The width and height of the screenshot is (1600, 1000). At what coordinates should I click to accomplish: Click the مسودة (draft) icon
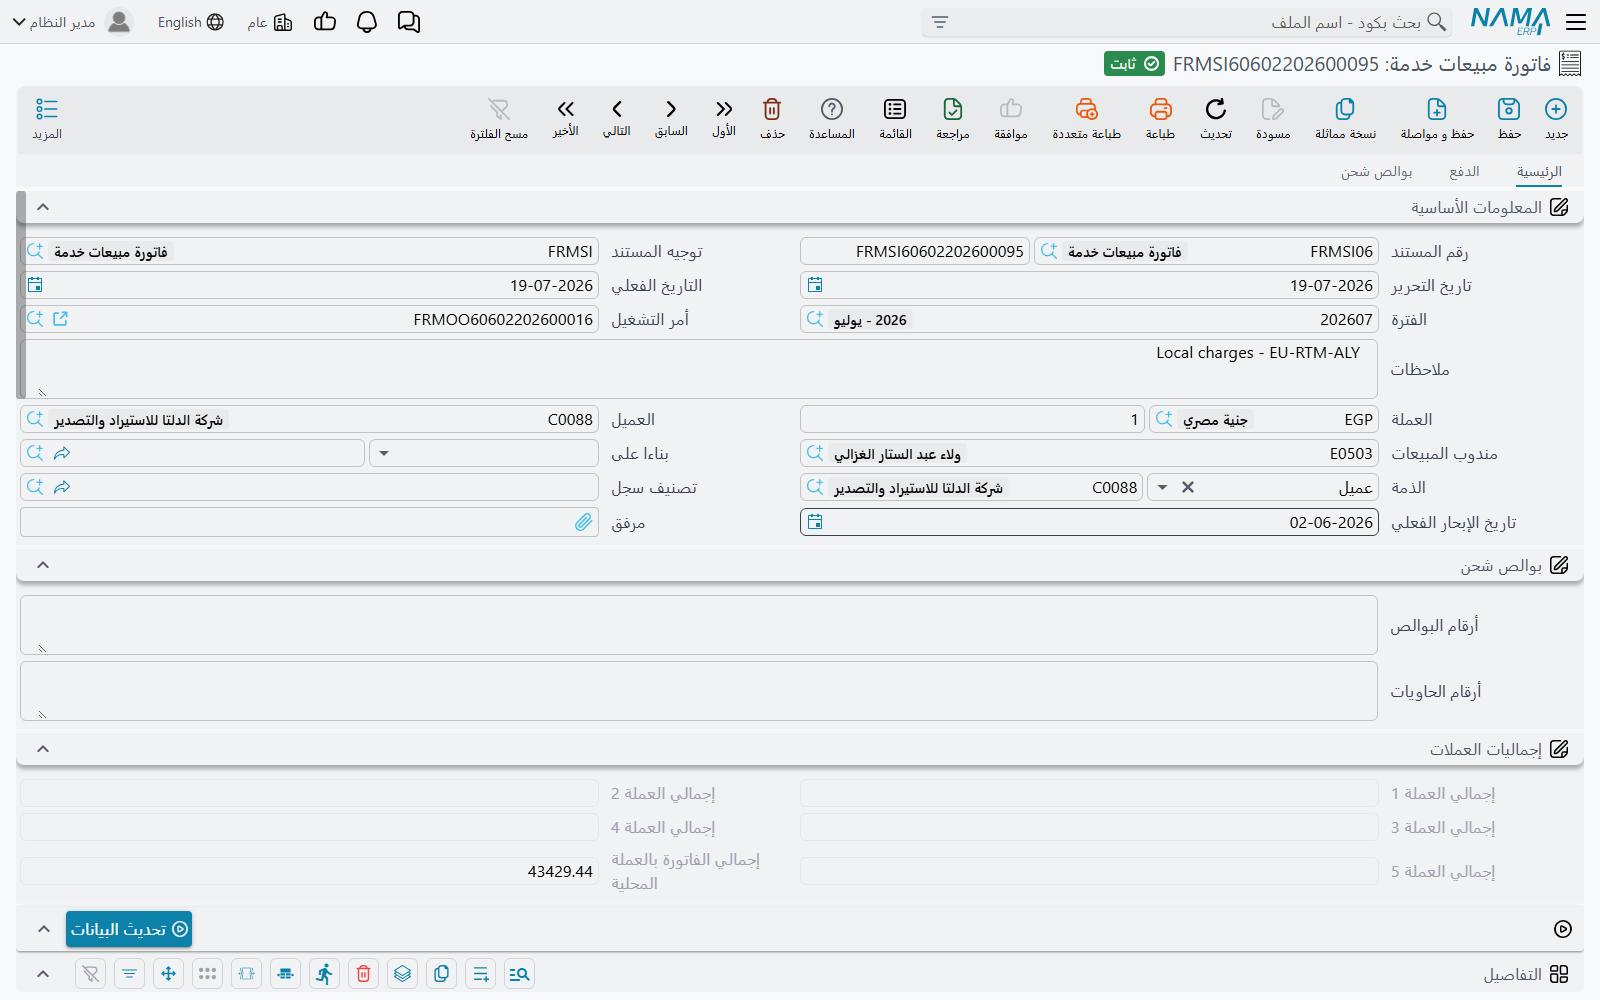(1272, 109)
